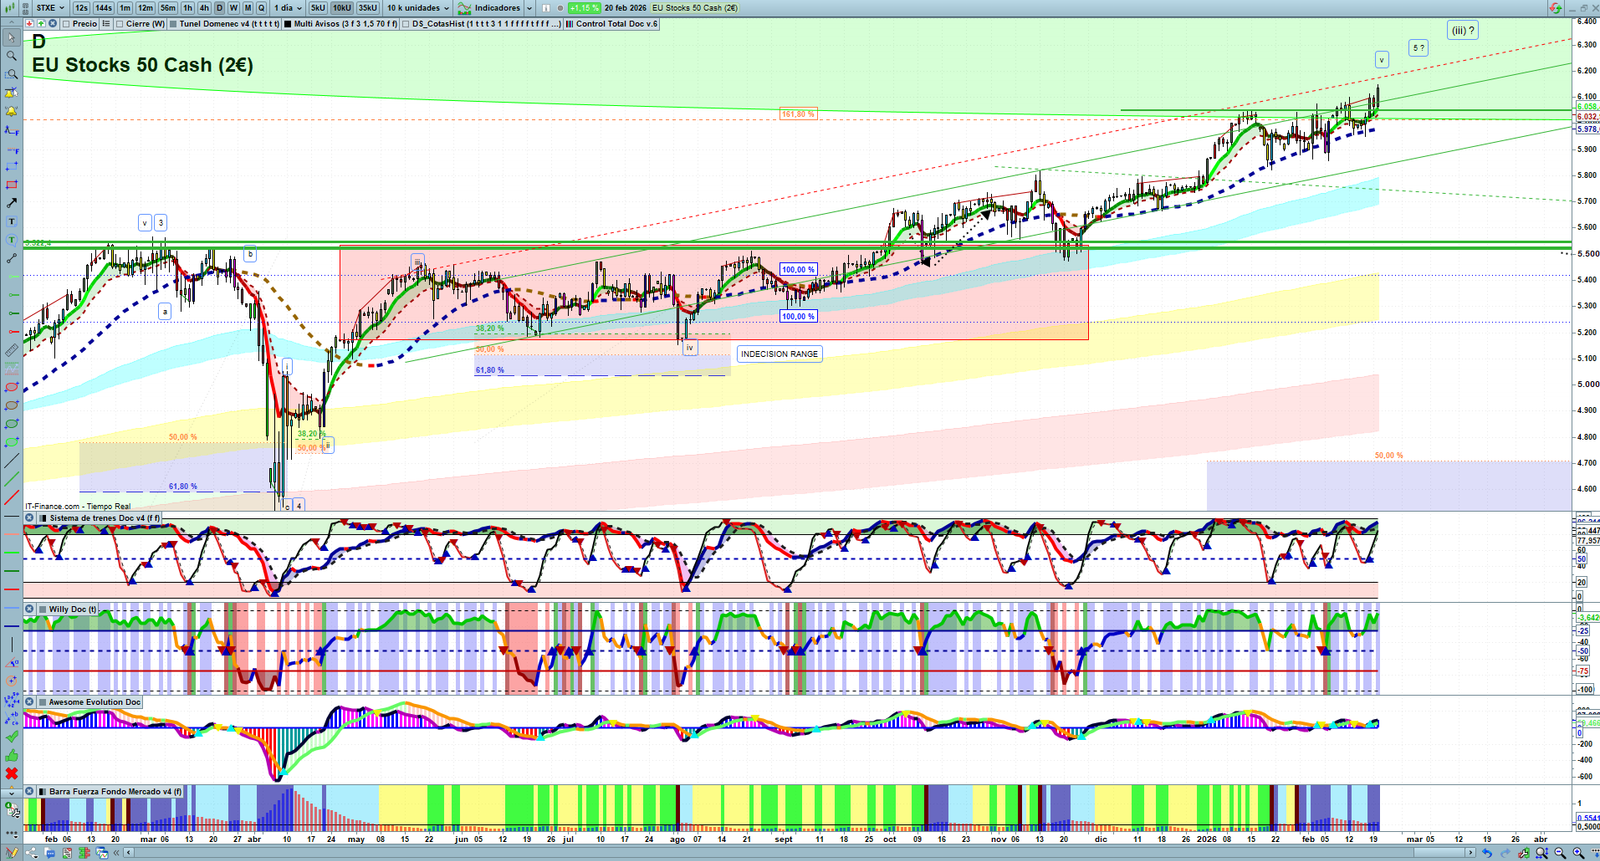1600x861 pixels.
Task: Toggle the Precio checkbox
Action: (x=65, y=24)
